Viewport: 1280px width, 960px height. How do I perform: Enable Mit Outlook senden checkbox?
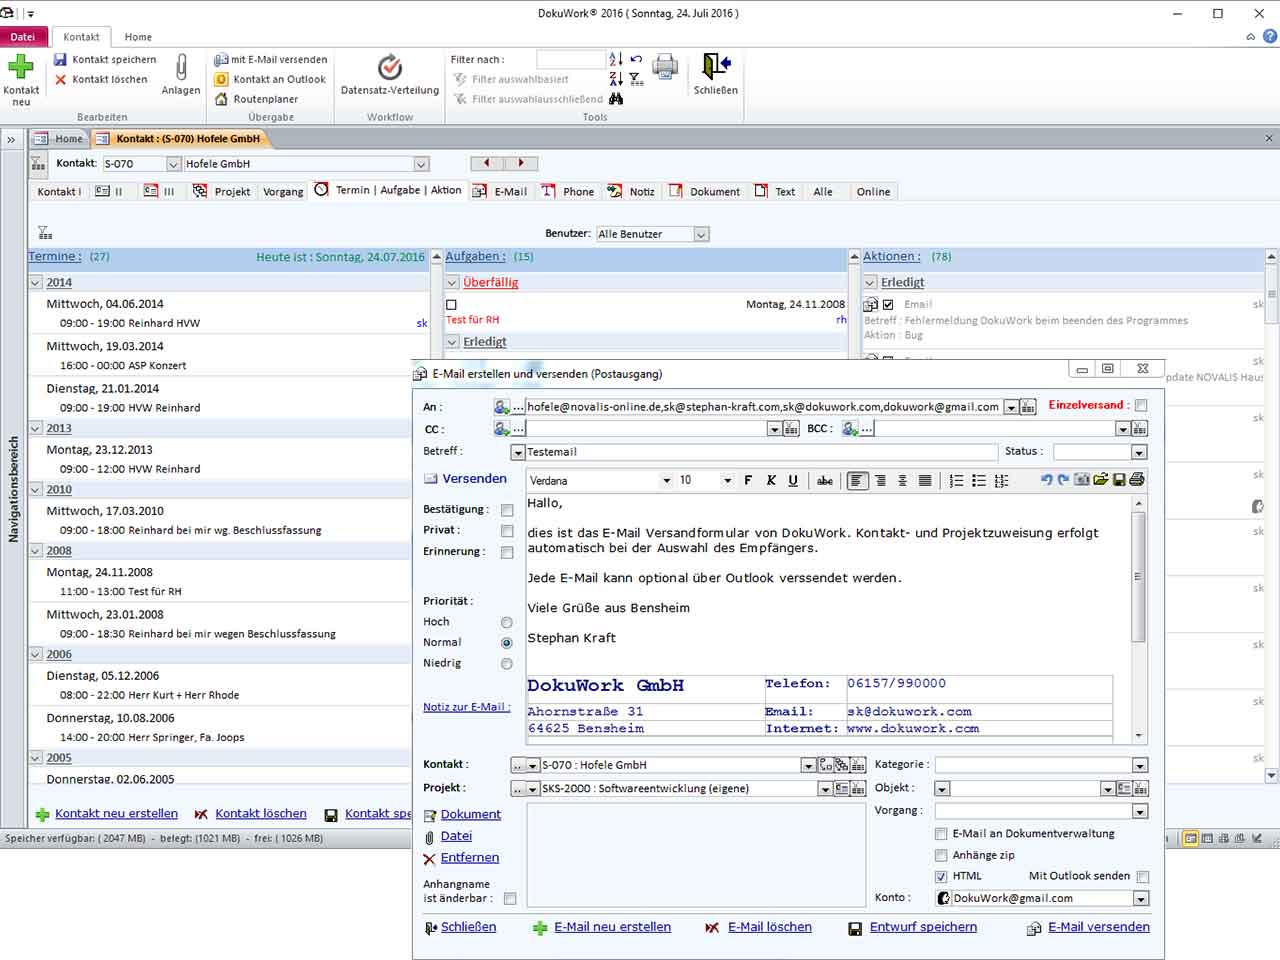tap(1143, 877)
